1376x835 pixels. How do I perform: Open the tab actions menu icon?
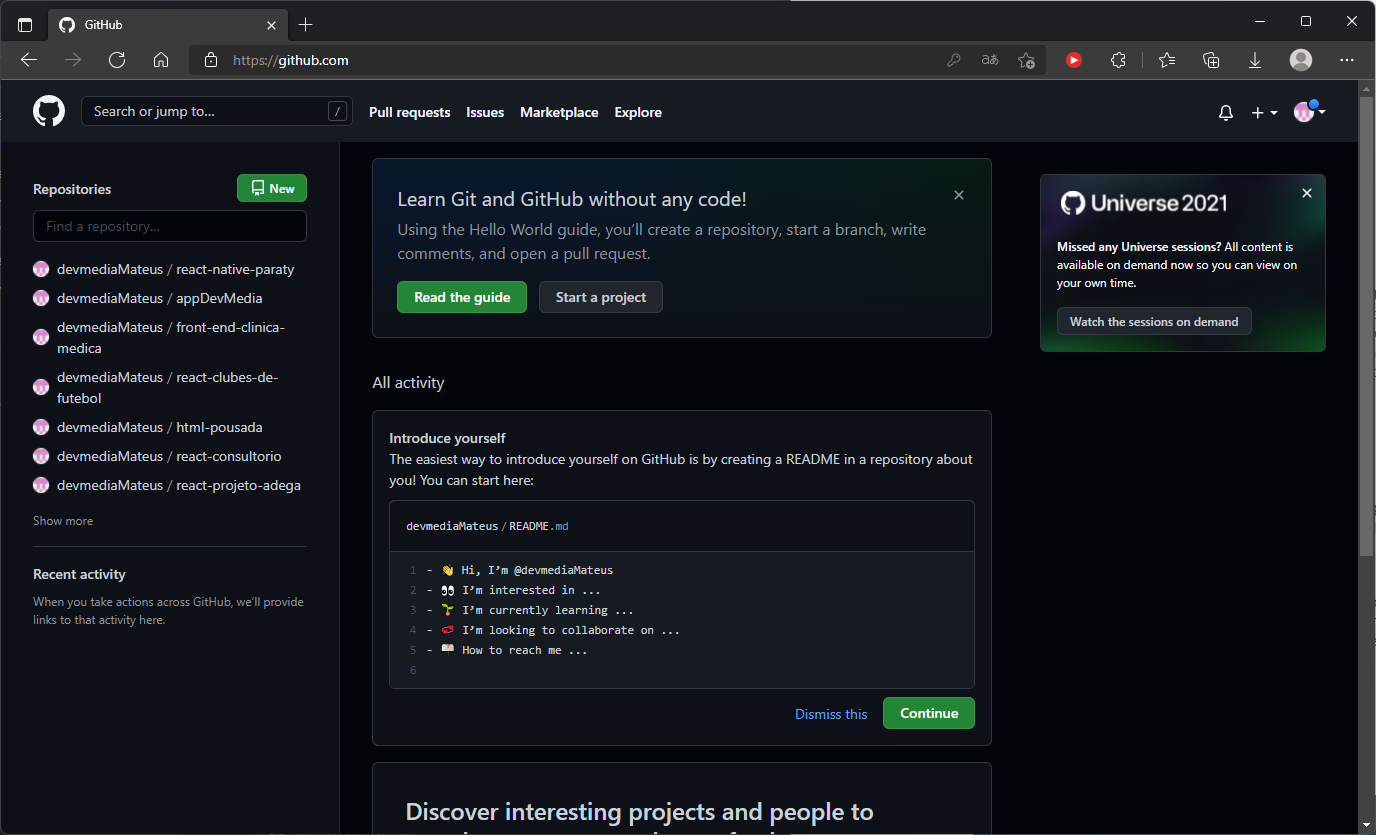[x=25, y=24]
